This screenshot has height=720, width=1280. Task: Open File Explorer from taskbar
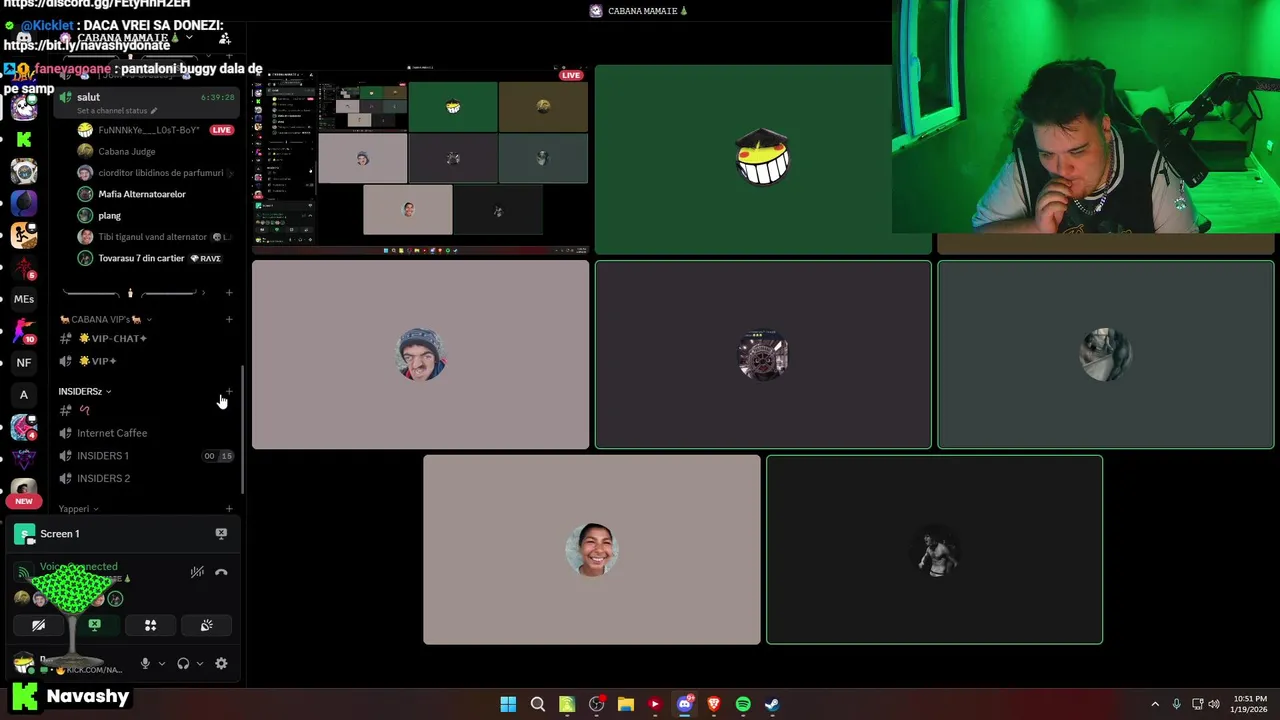point(625,704)
